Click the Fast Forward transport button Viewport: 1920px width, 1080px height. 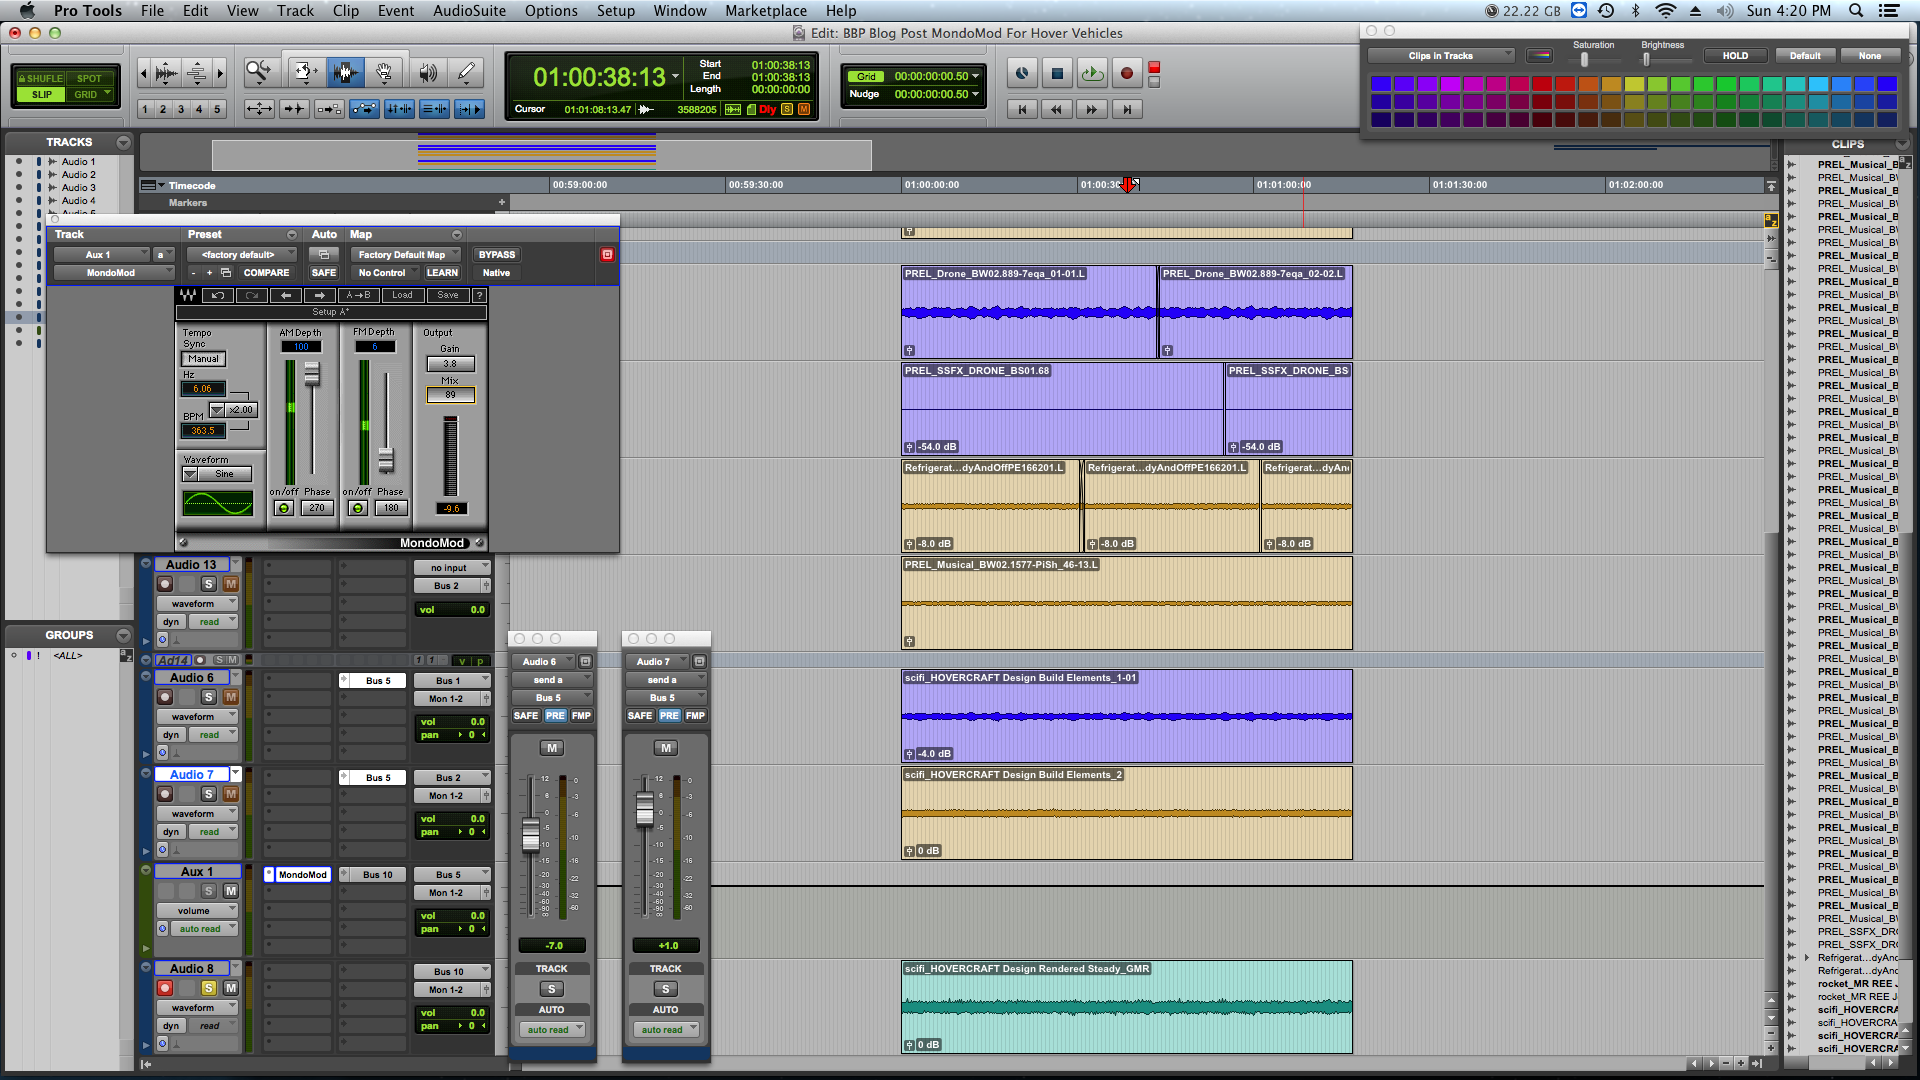pos(1092,110)
